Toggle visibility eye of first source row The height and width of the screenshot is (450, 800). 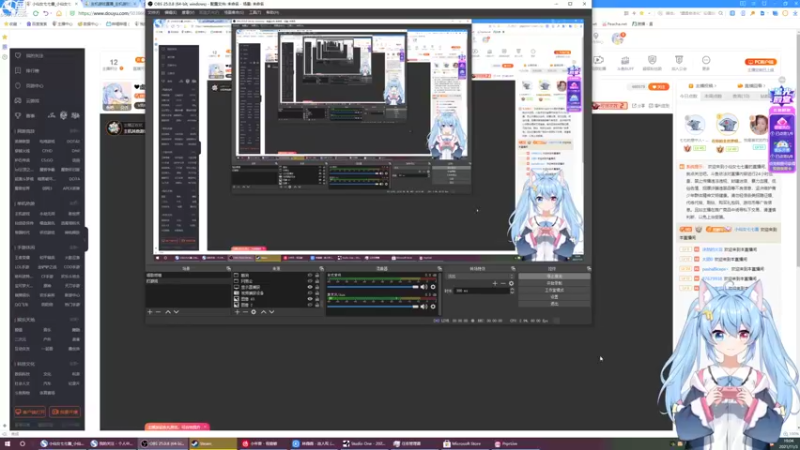tap(310, 275)
